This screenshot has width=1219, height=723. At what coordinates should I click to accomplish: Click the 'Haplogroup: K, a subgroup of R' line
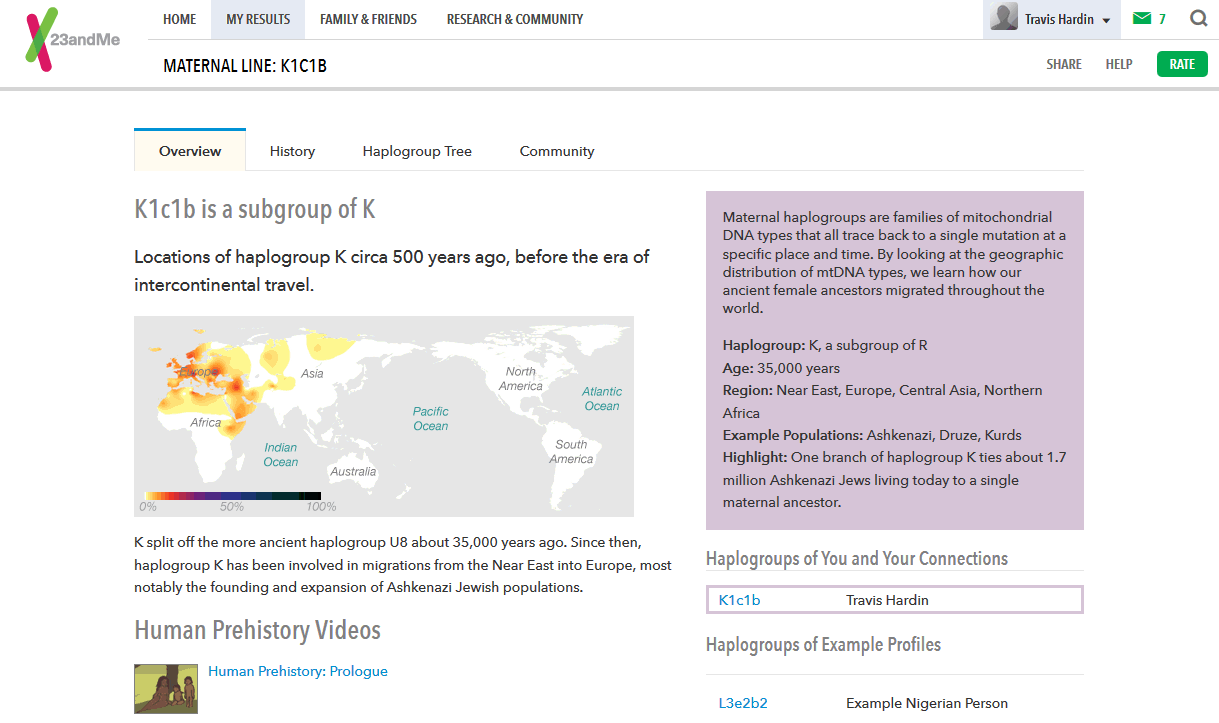(x=825, y=345)
